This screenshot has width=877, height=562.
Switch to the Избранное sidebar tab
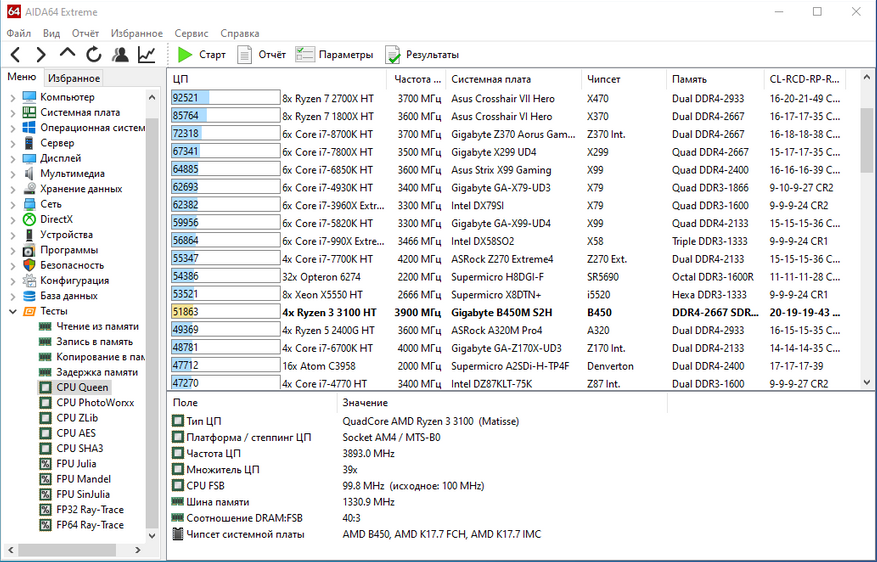(x=74, y=78)
